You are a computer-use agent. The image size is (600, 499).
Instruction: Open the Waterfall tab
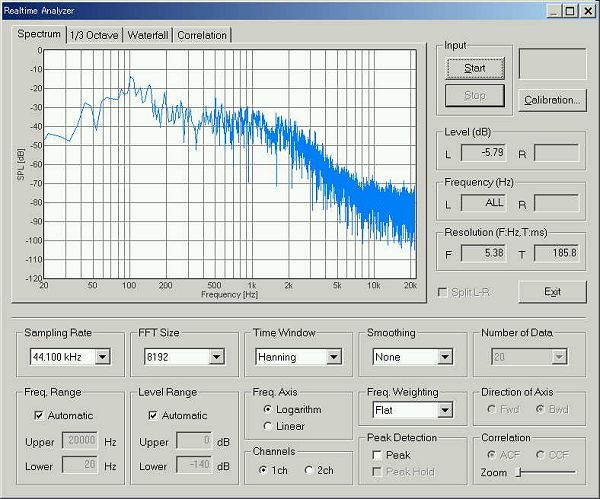pos(147,35)
